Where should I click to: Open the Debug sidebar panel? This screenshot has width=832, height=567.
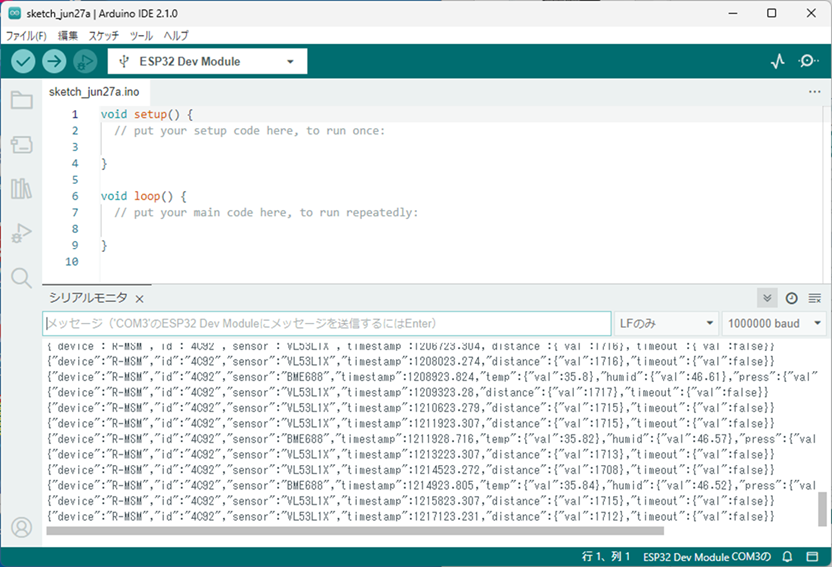coord(21,233)
